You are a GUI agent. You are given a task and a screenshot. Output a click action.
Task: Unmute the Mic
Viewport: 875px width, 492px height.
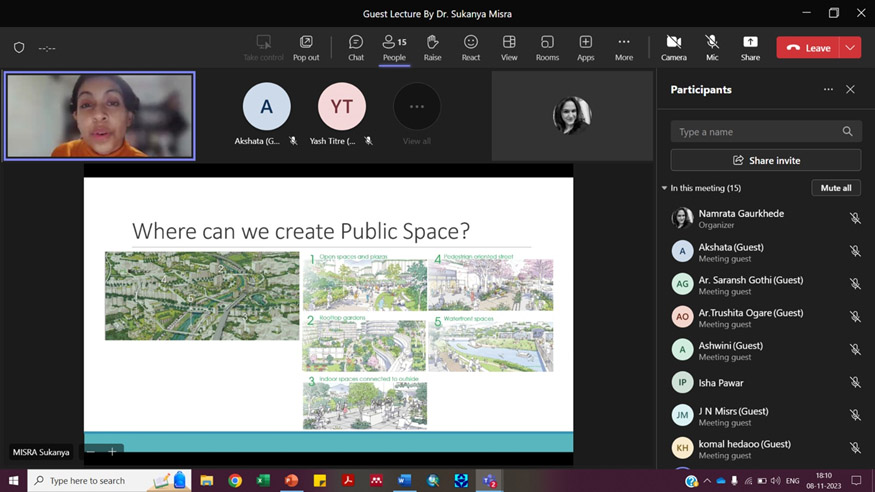click(712, 47)
